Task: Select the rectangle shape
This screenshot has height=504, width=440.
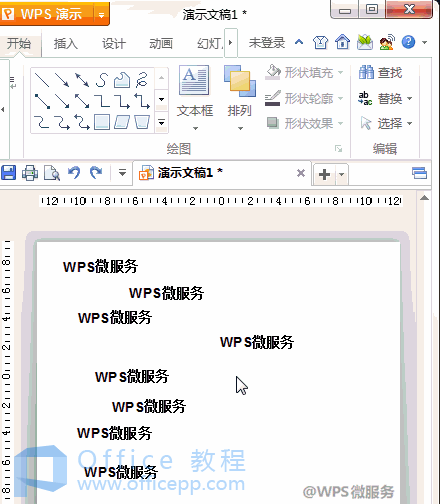Action: 102,122
